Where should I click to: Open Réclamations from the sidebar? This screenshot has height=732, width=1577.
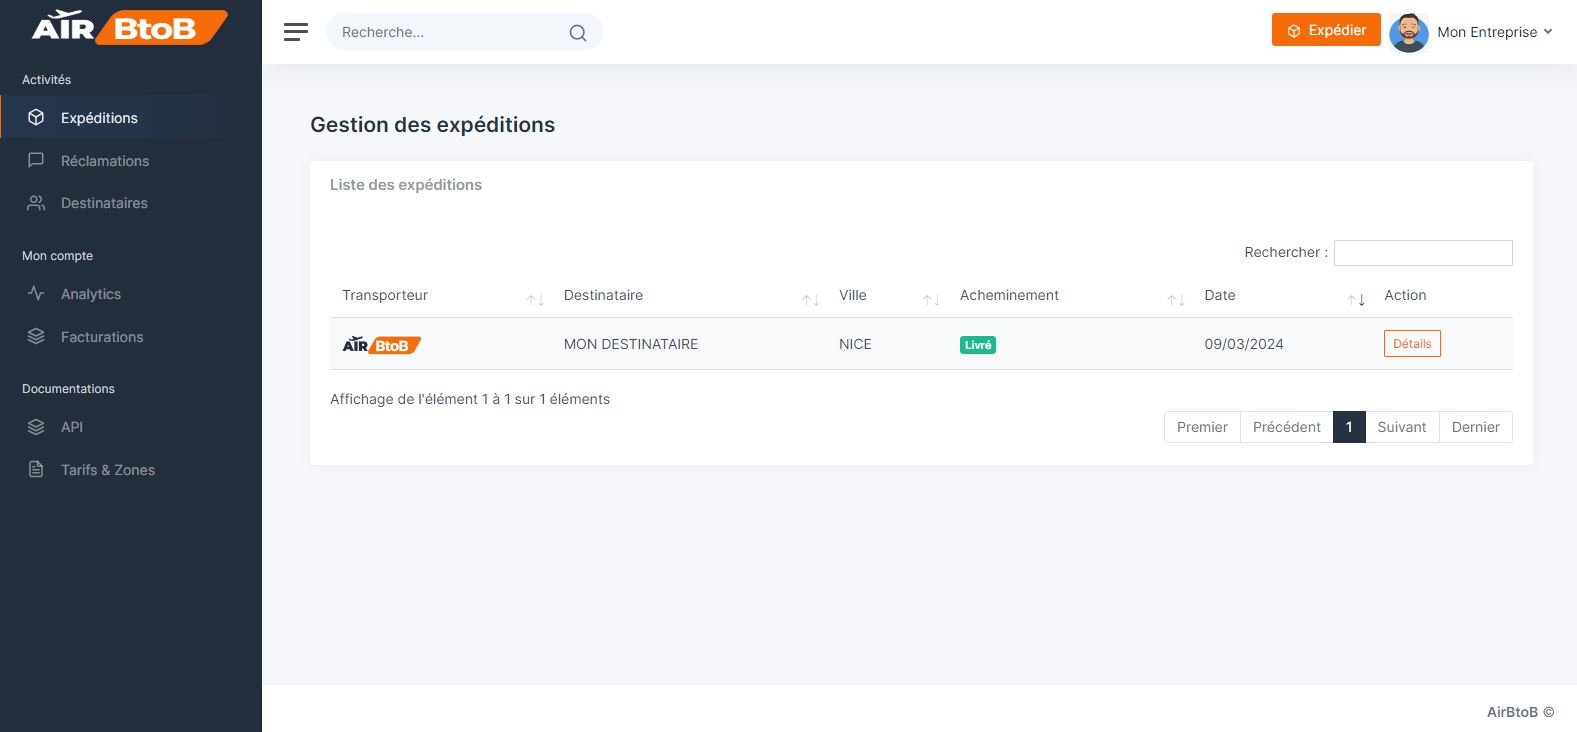click(x=104, y=161)
